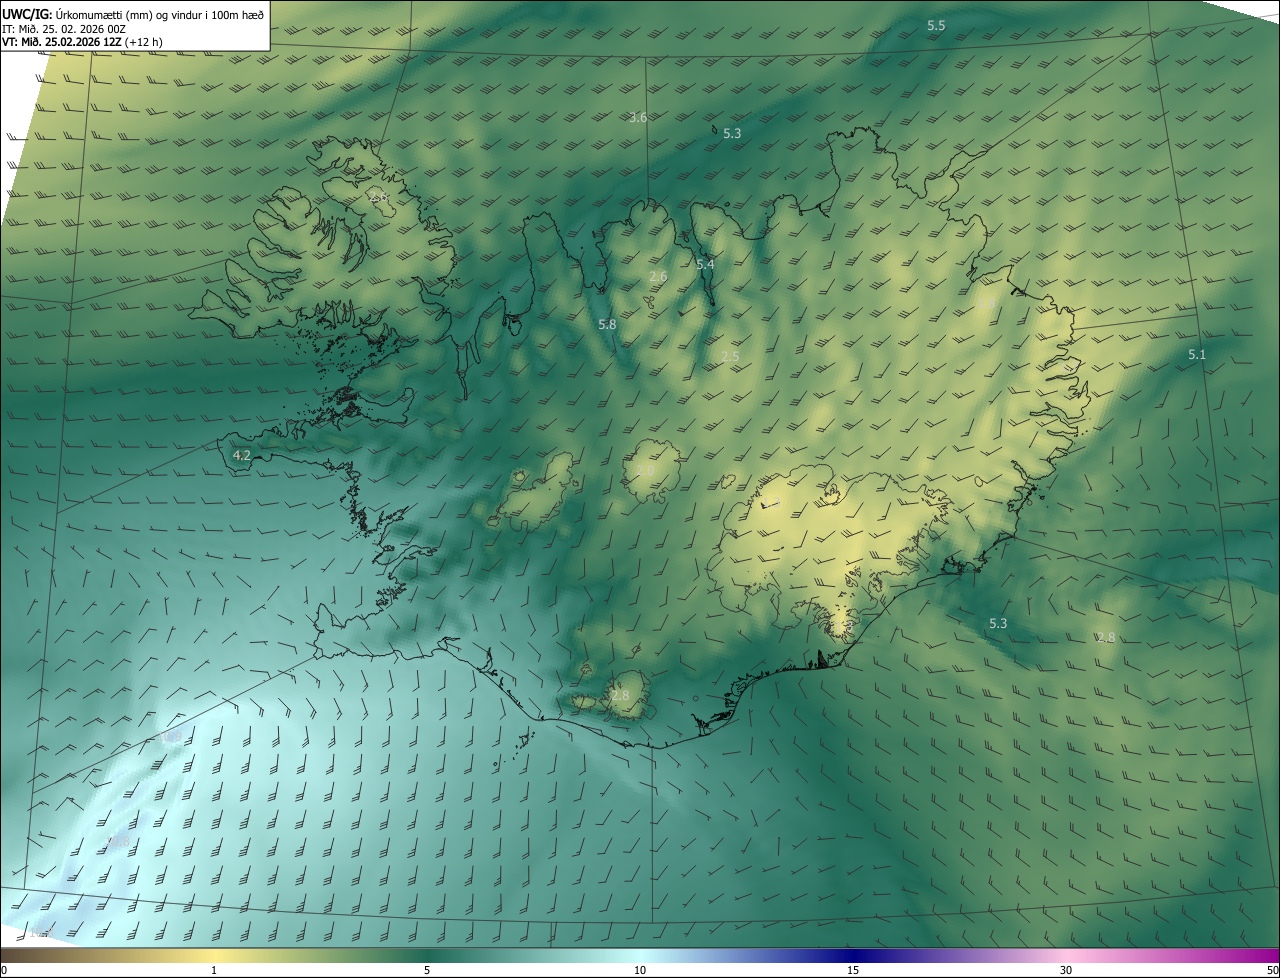The height and width of the screenshot is (978, 1280).
Task: Click the 0 tick label on the colour scale
Action: point(4,971)
